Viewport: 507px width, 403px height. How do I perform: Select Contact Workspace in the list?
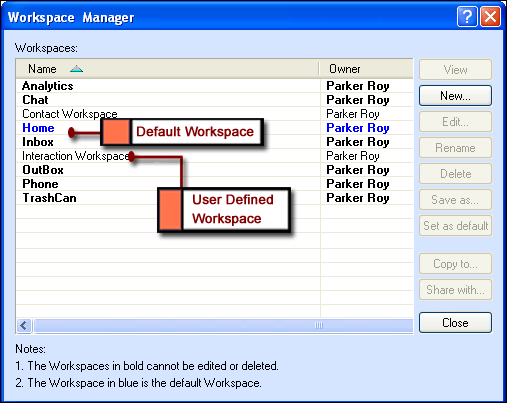click(x=70, y=114)
